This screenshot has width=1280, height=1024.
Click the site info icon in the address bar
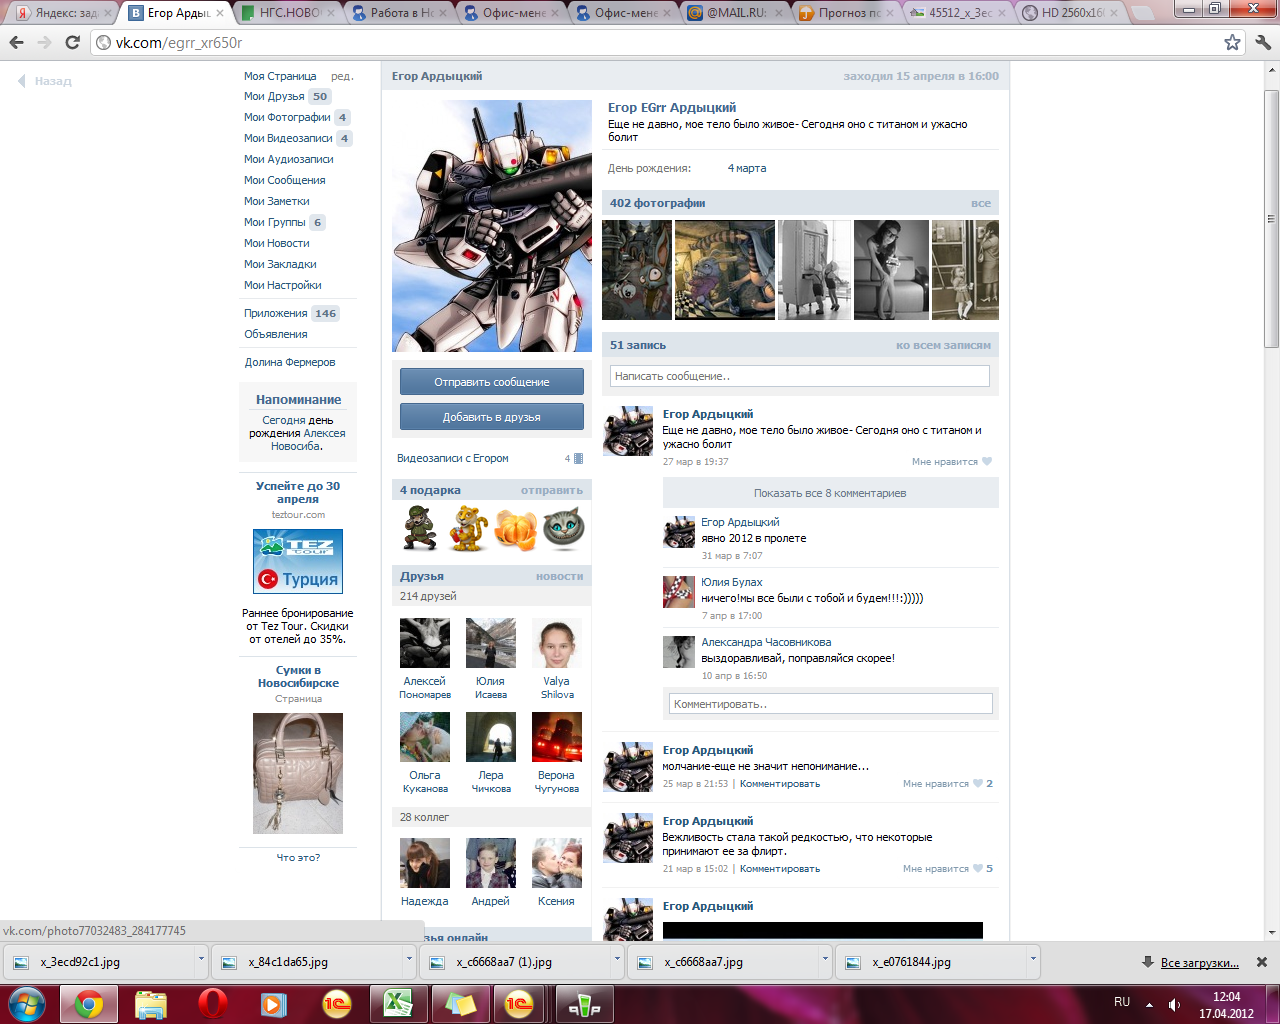103,43
